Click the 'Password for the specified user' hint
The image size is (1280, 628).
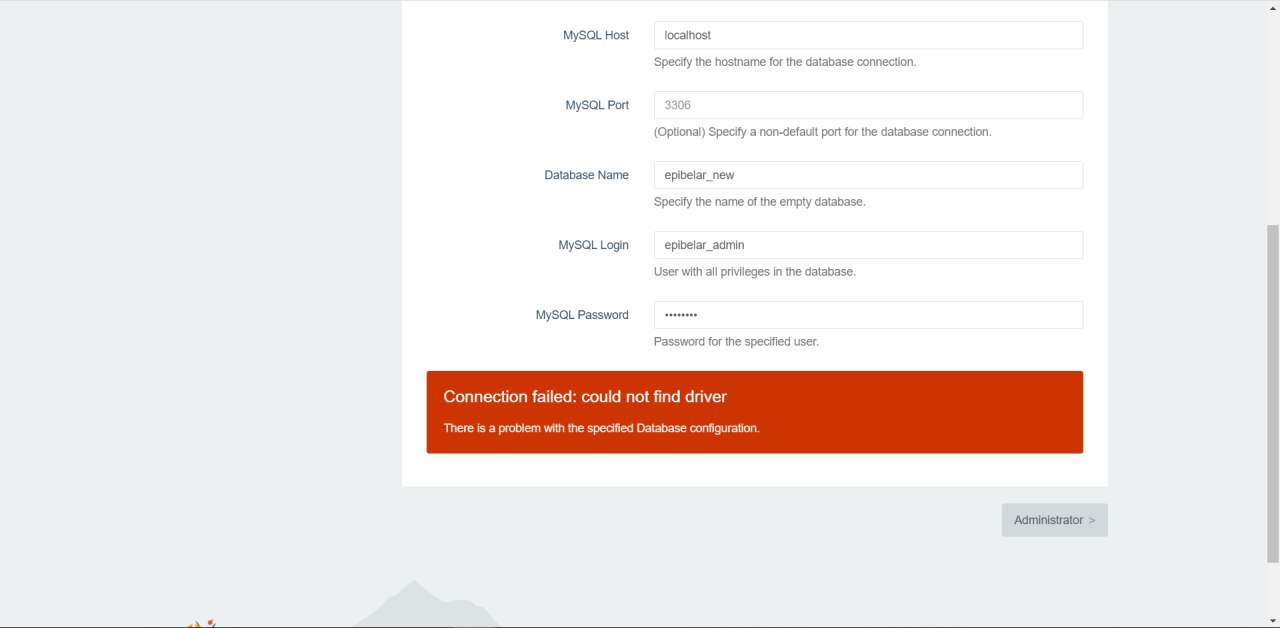click(736, 342)
